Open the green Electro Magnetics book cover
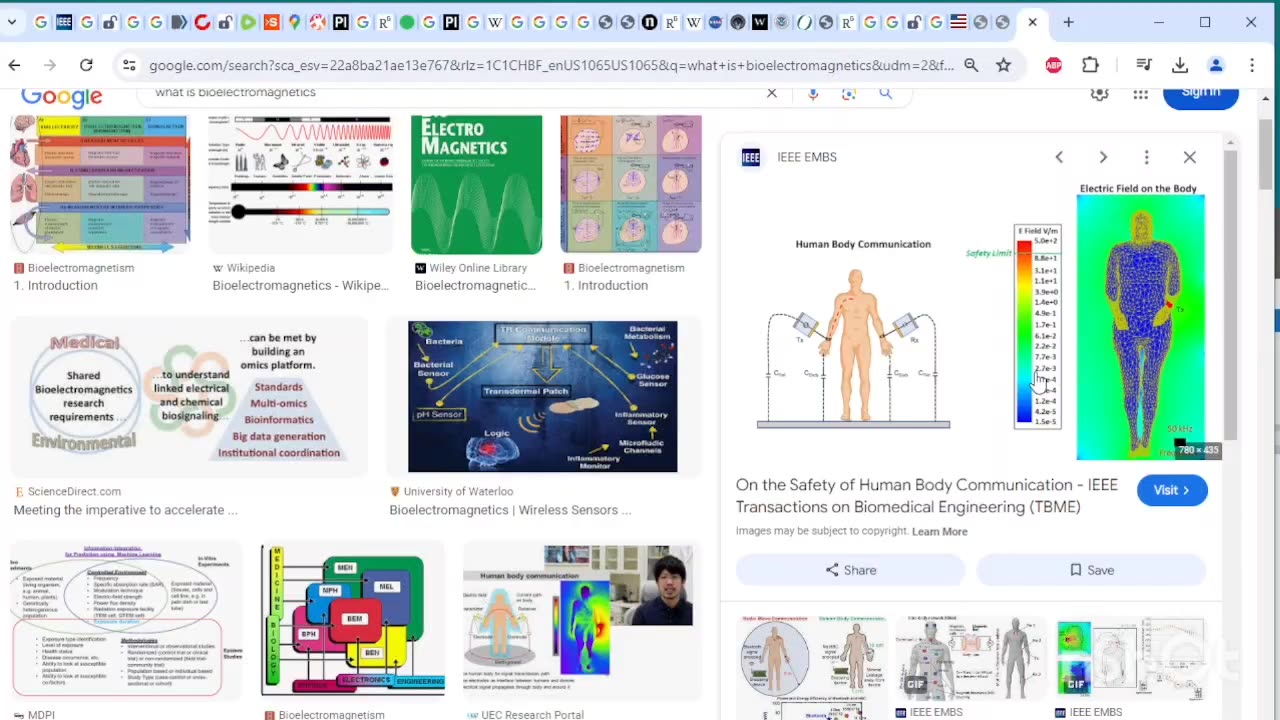The height and width of the screenshot is (720, 1280). click(476, 184)
